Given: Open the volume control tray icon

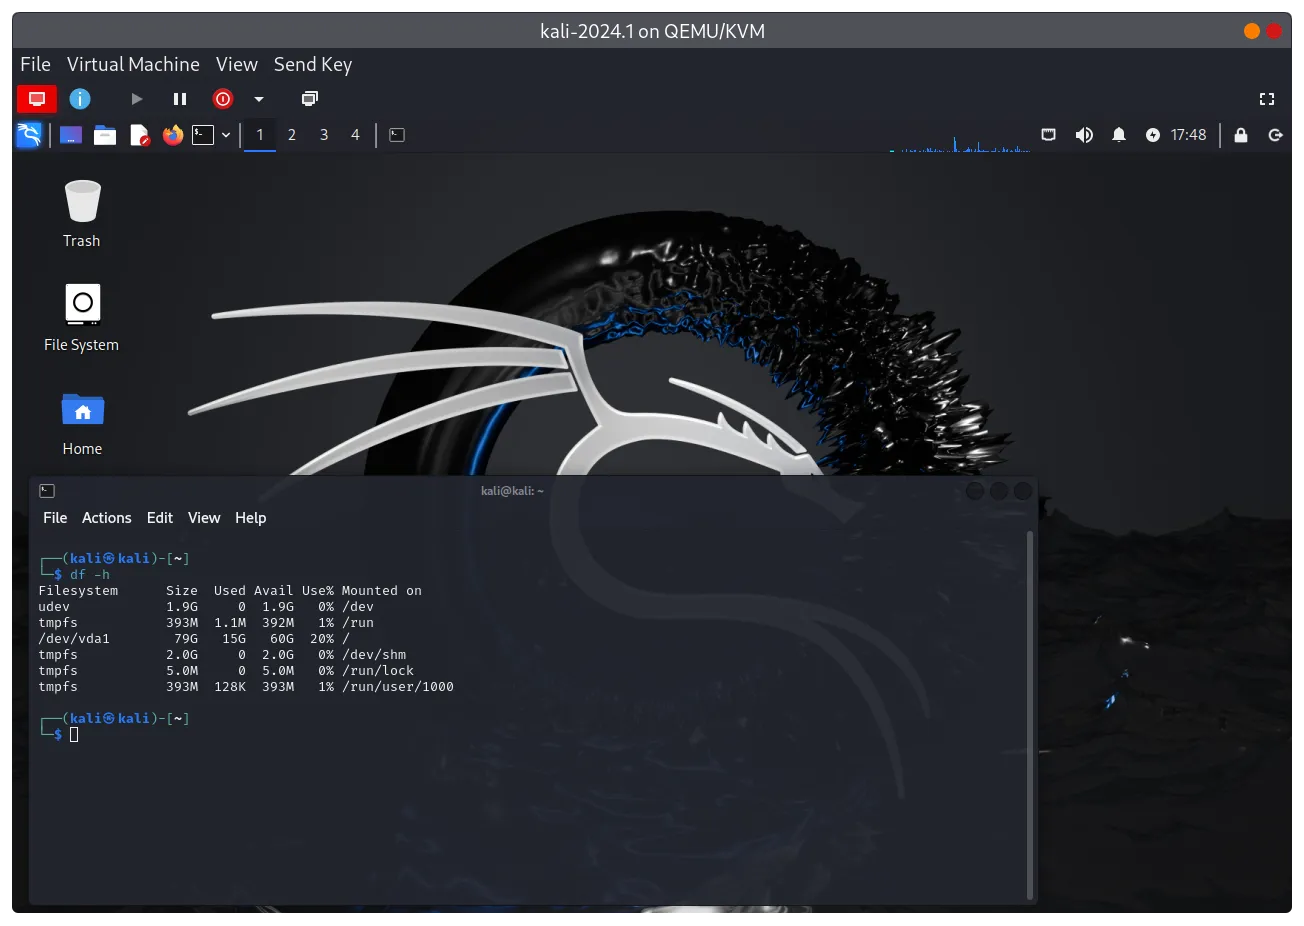Looking at the screenshot, I should (x=1084, y=135).
